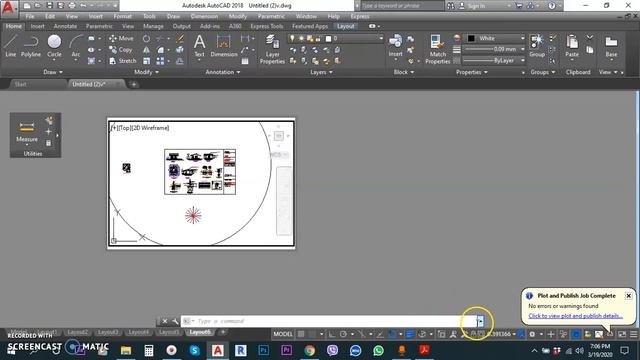Viewport: 640px width, 360px height.
Task: Click the Rotate tool icon
Action: click(146, 38)
